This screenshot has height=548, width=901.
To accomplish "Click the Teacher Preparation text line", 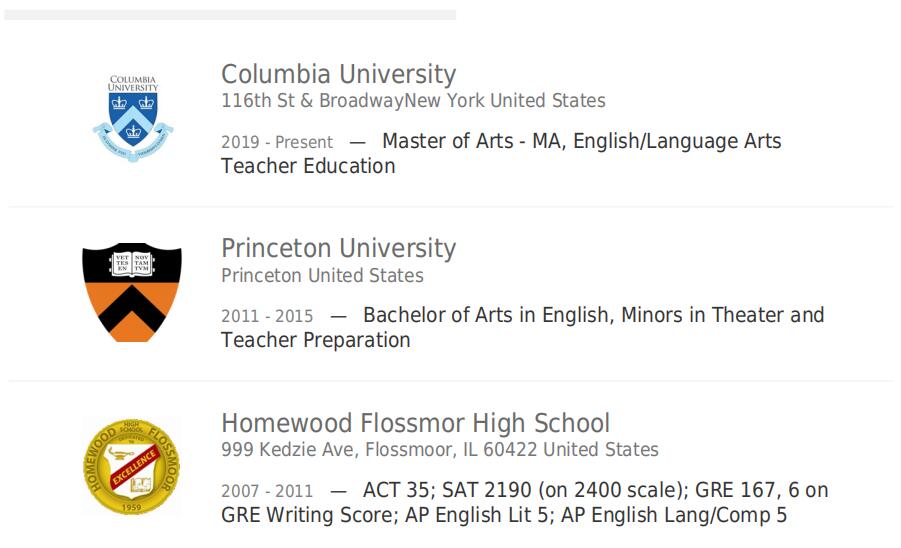I will pyautogui.click(x=315, y=340).
